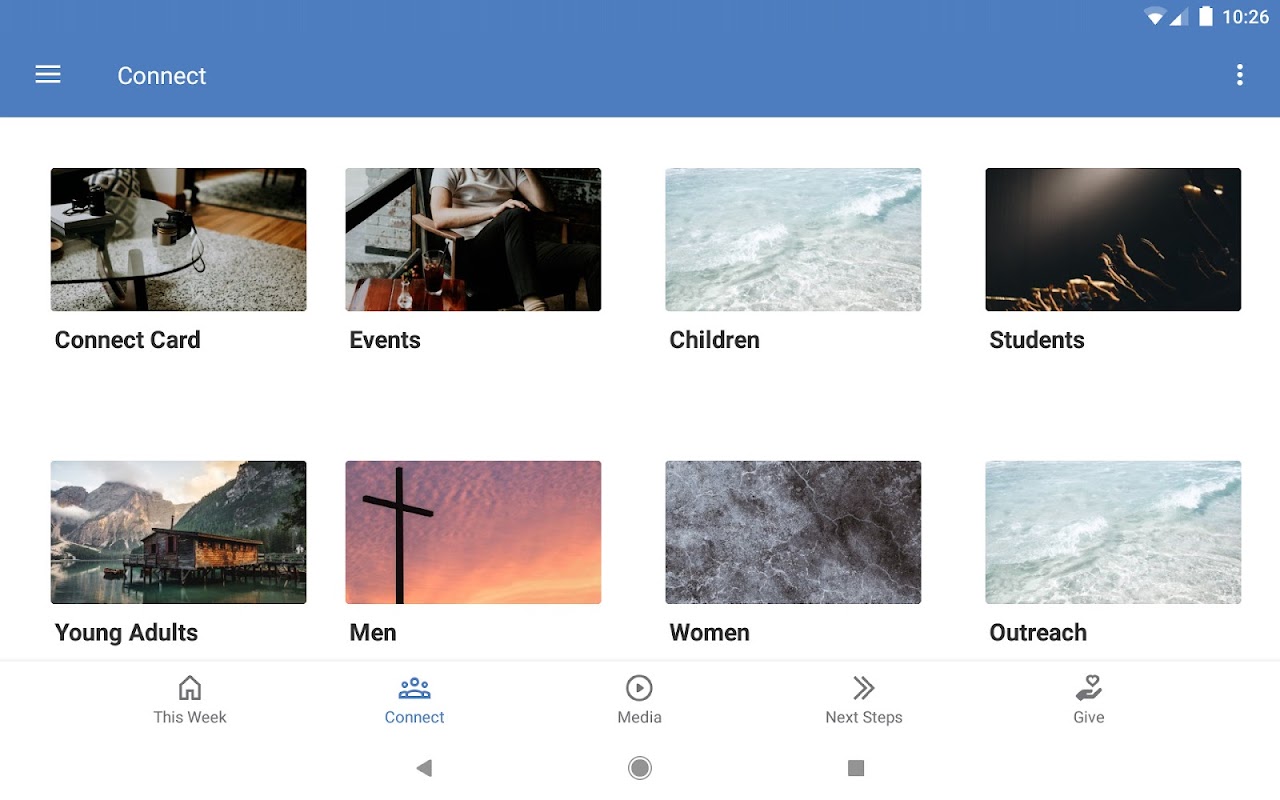Tap the Android back triangle button
This screenshot has height=800, width=1280.
click(424, 768)
